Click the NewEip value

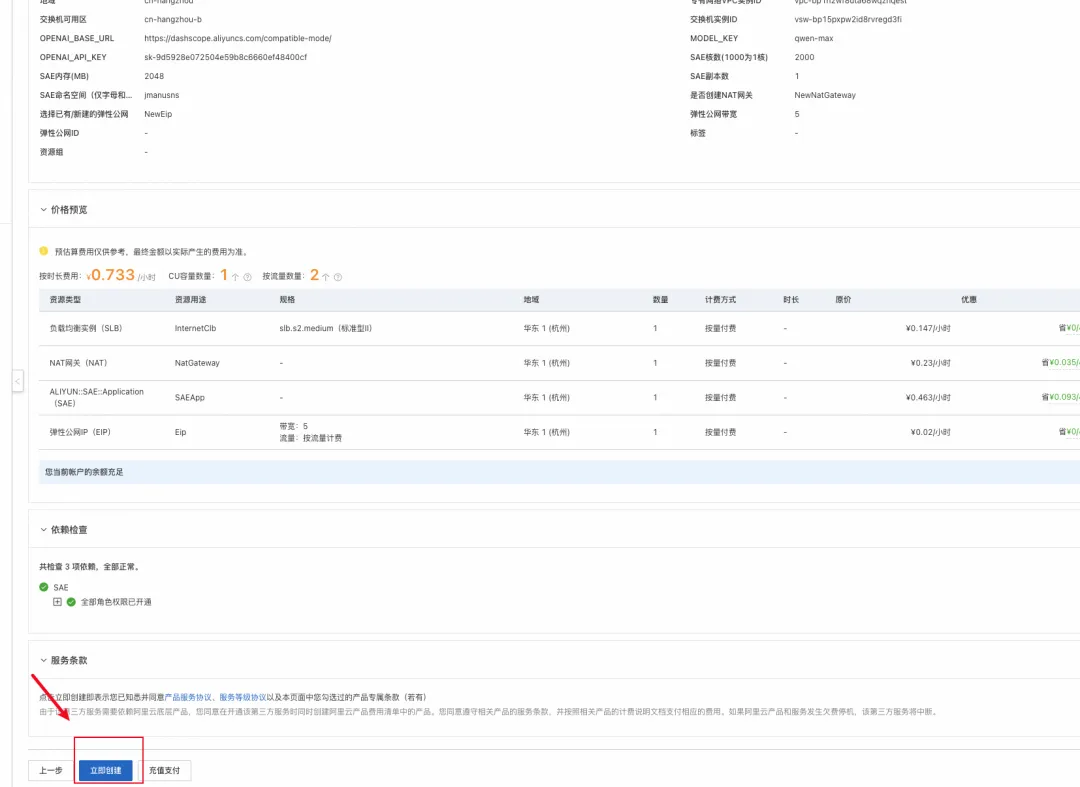click(x=158, y=114)
